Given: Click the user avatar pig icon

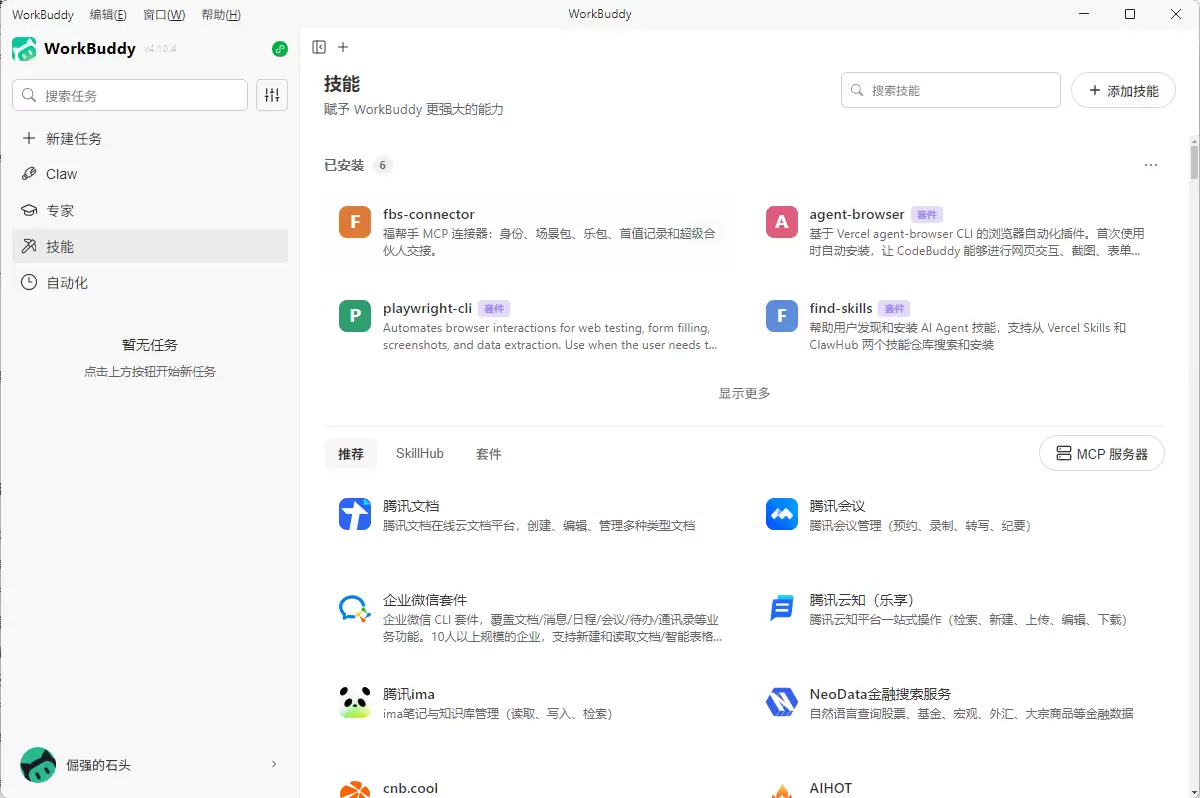Looking at the screenshot, I should tap(38, 765).
